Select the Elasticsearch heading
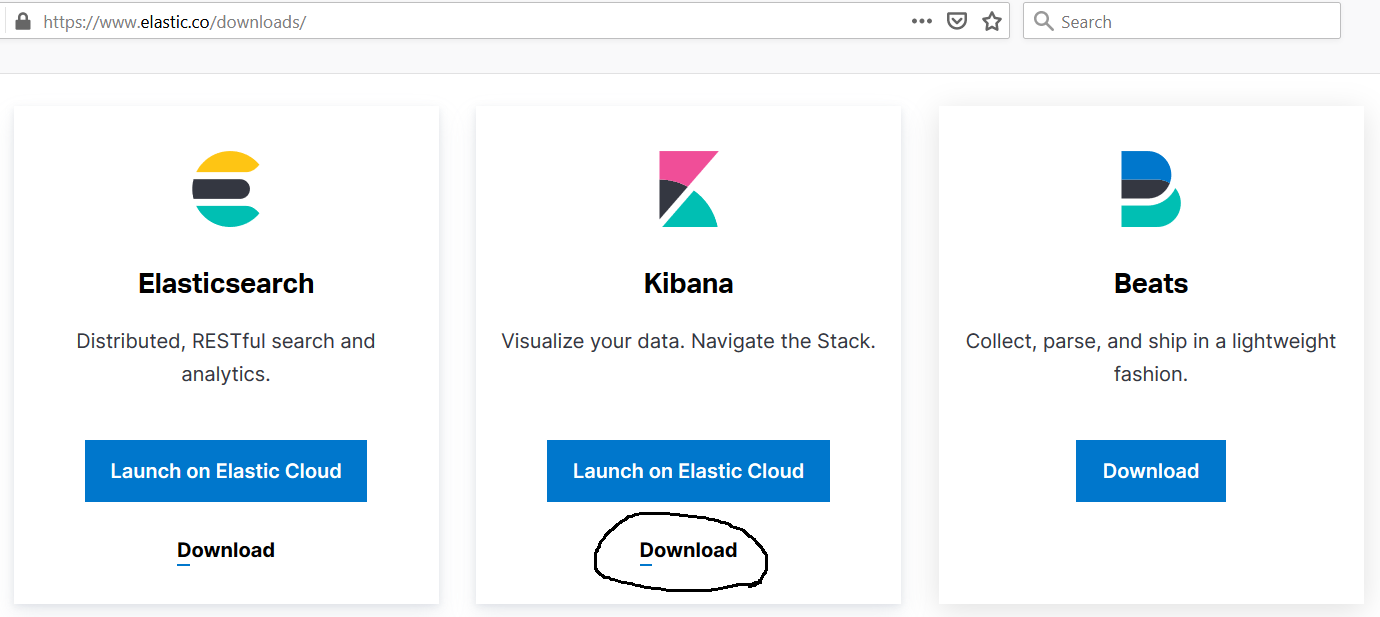The width and height of the screenshot is (1380, 617). click(226, 284)
